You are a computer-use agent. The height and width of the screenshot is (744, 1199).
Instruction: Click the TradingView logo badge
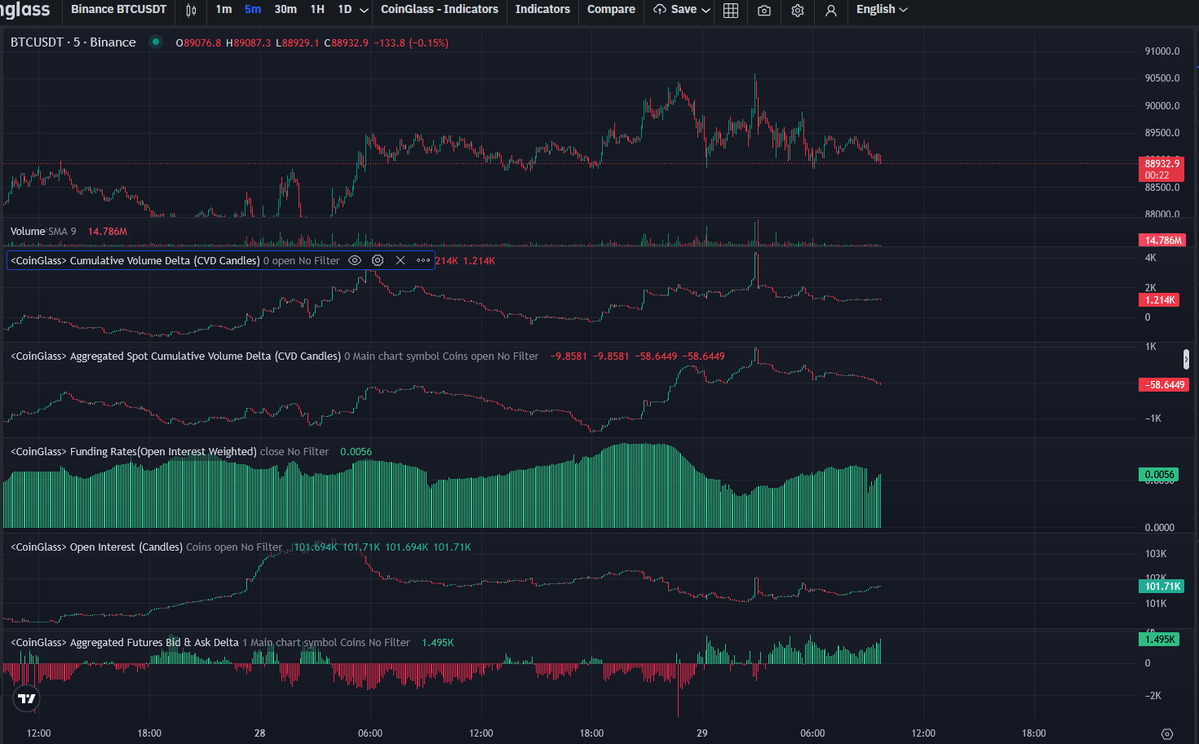pos(27,698)
